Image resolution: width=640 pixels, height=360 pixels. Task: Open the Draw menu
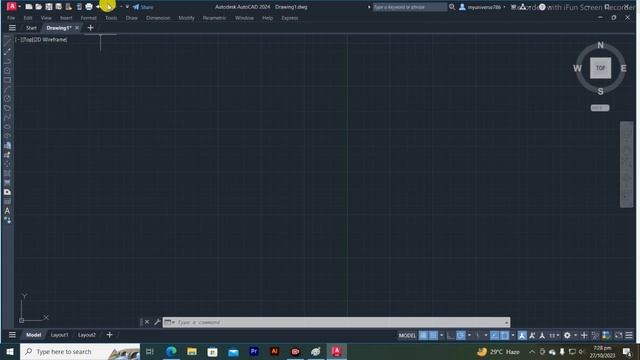131,18
